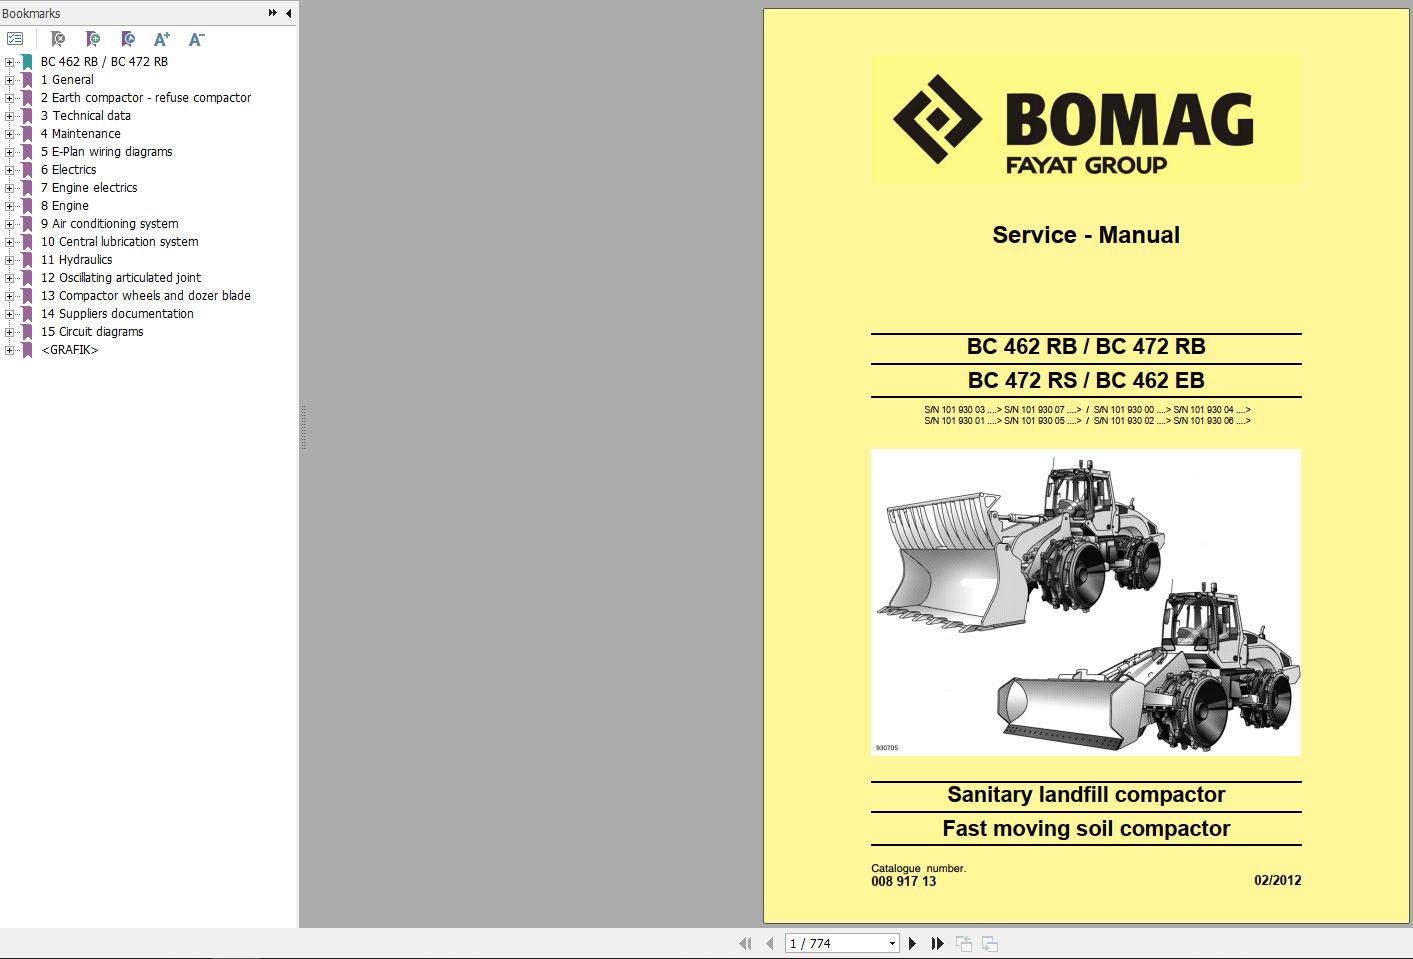Open the '12 Oscillating articulated joint' bookmark
The image size is (1413, 959).
coord(121,278)
